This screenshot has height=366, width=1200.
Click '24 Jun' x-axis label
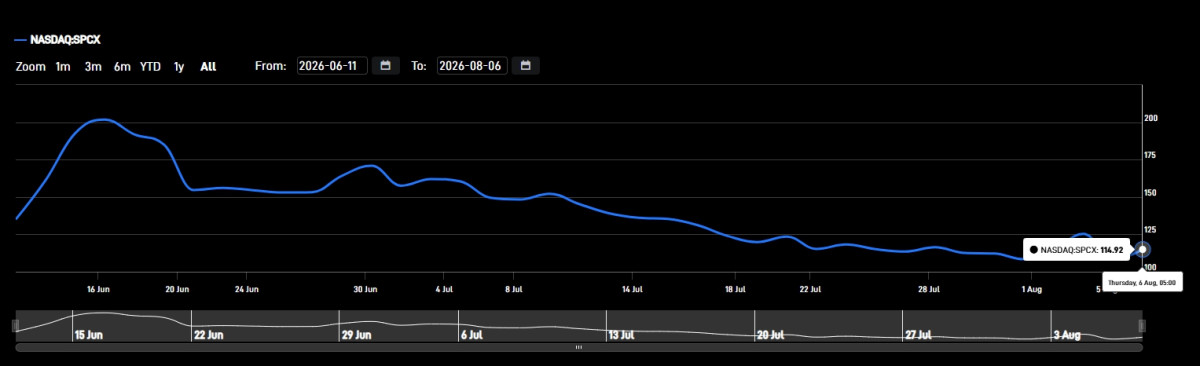tap(246, 289)
